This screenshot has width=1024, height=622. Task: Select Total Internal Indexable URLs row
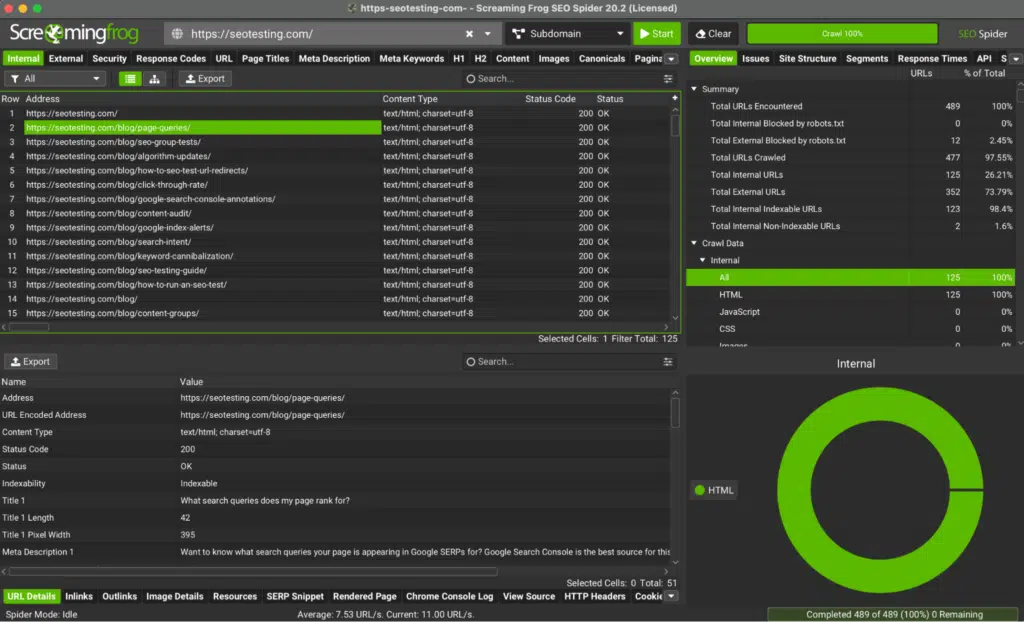pyautogui.click(x=850, y=209)
